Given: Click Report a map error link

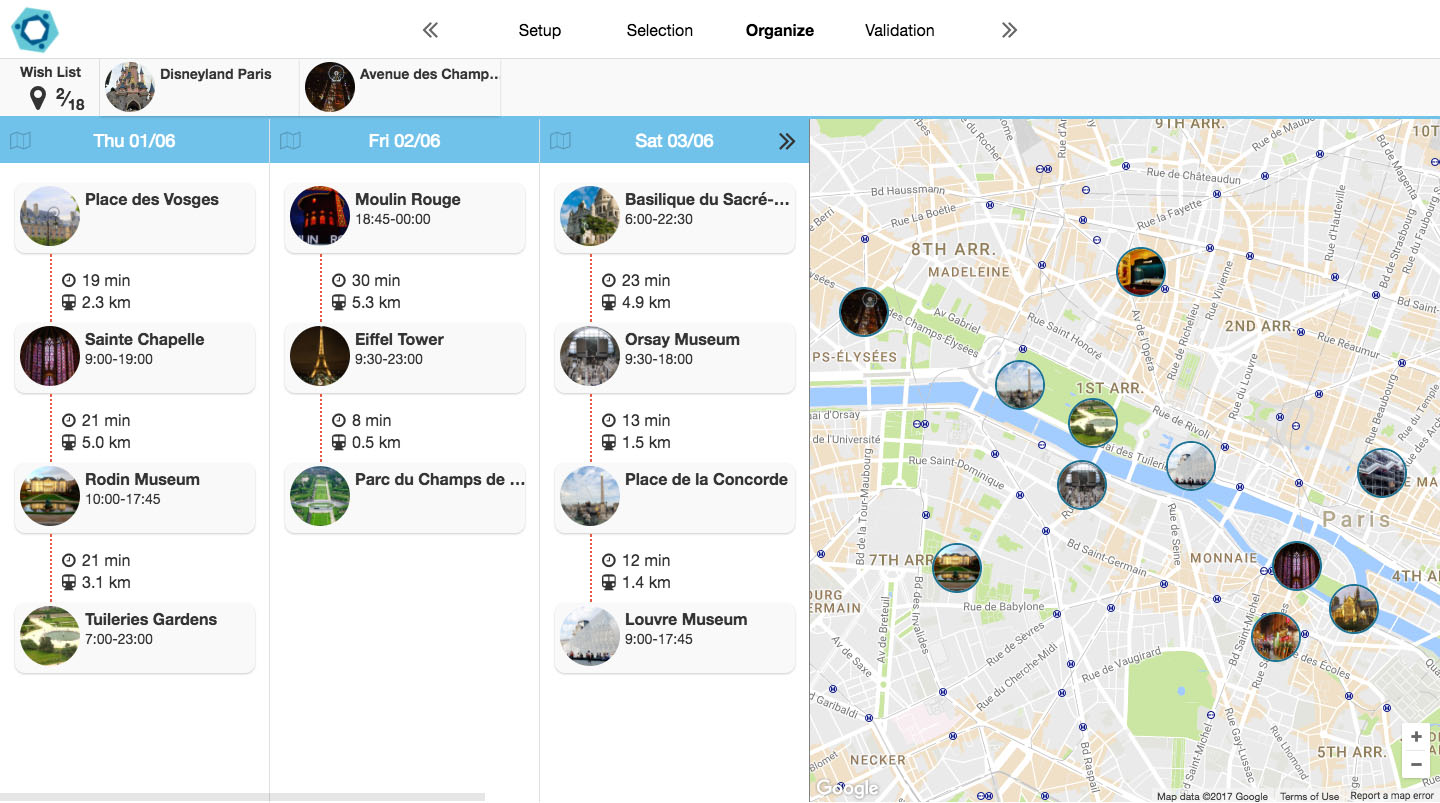Looking at the screenshot, I should pyautogui.click(x=1392, y=796).
